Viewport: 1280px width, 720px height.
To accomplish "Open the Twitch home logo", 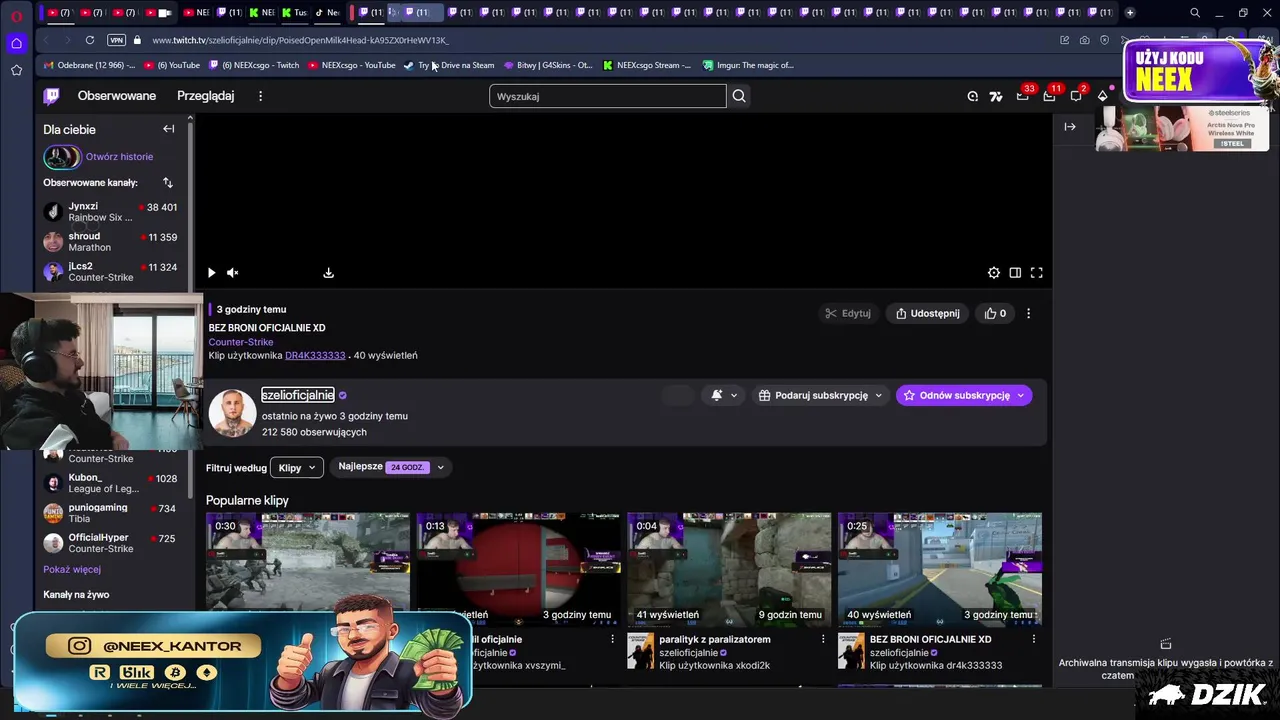I will coord(51,96).
